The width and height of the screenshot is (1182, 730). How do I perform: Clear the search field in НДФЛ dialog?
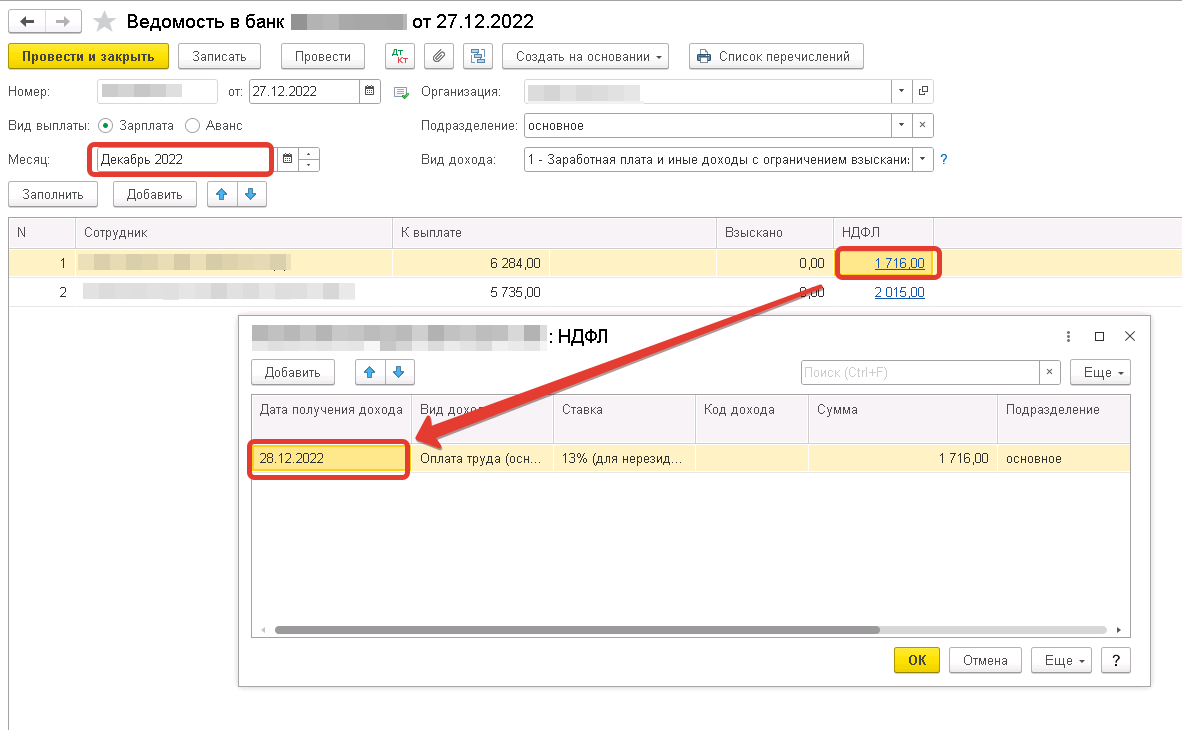(1049, 372)
